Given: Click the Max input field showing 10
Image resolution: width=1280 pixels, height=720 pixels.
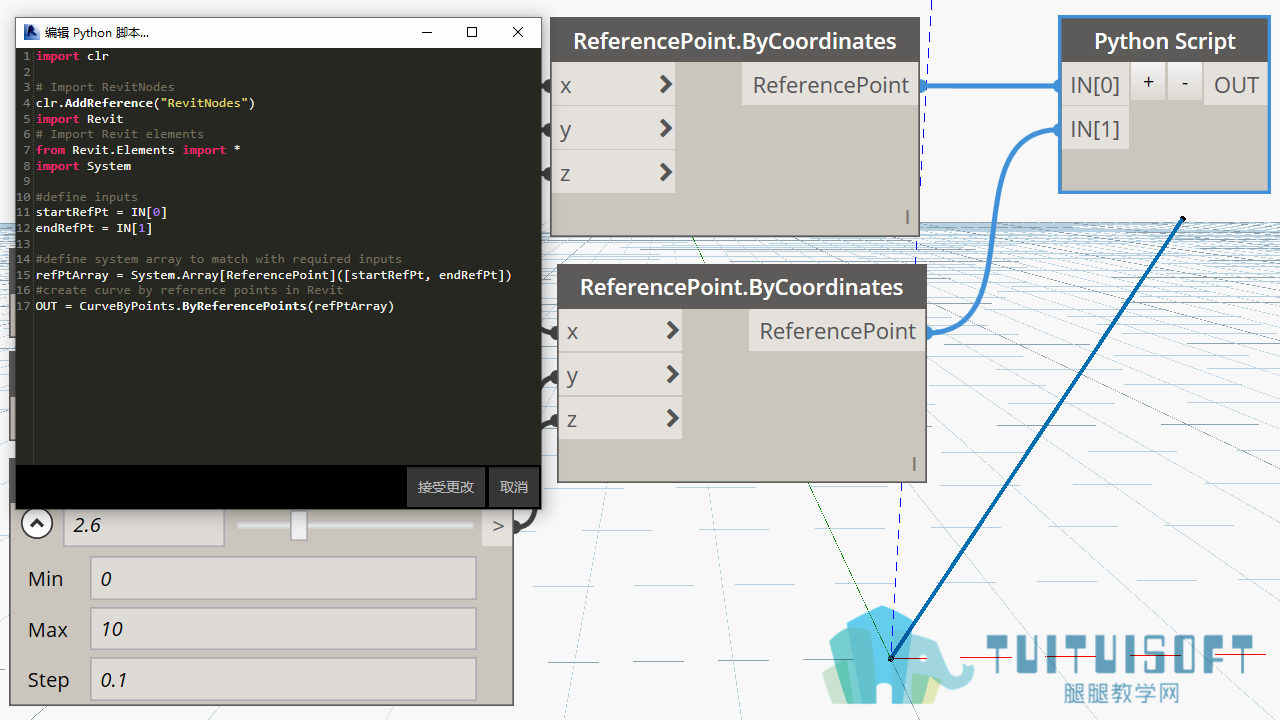Looking at the screenshot, I should point(283,629).
